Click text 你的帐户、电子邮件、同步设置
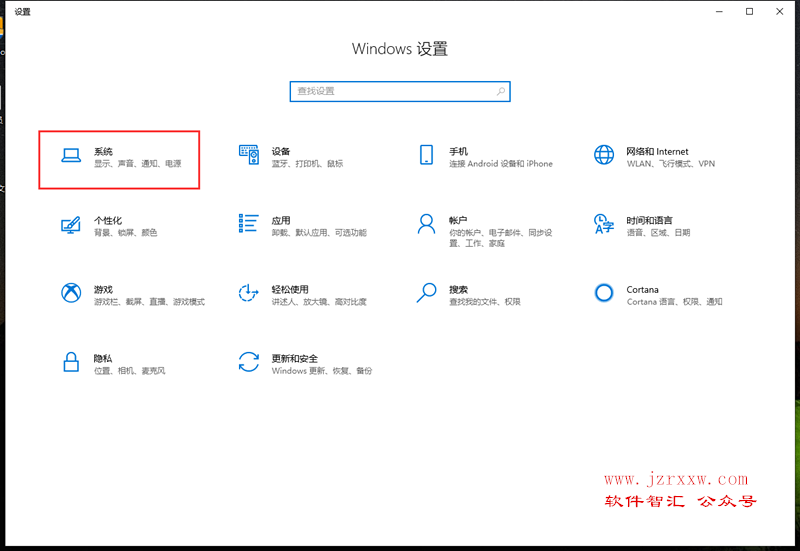This screenshot has height=551, width=800. pos(501,238)
